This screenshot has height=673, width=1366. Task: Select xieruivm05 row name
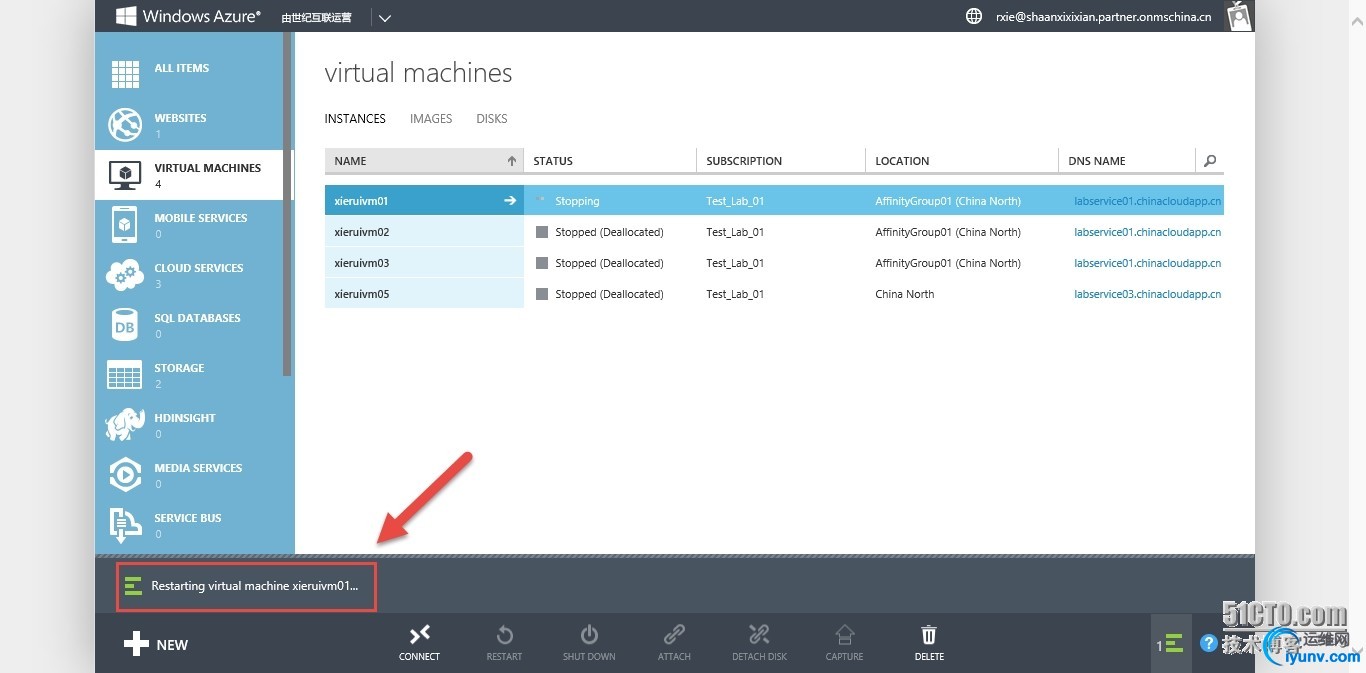coord(362,294)
